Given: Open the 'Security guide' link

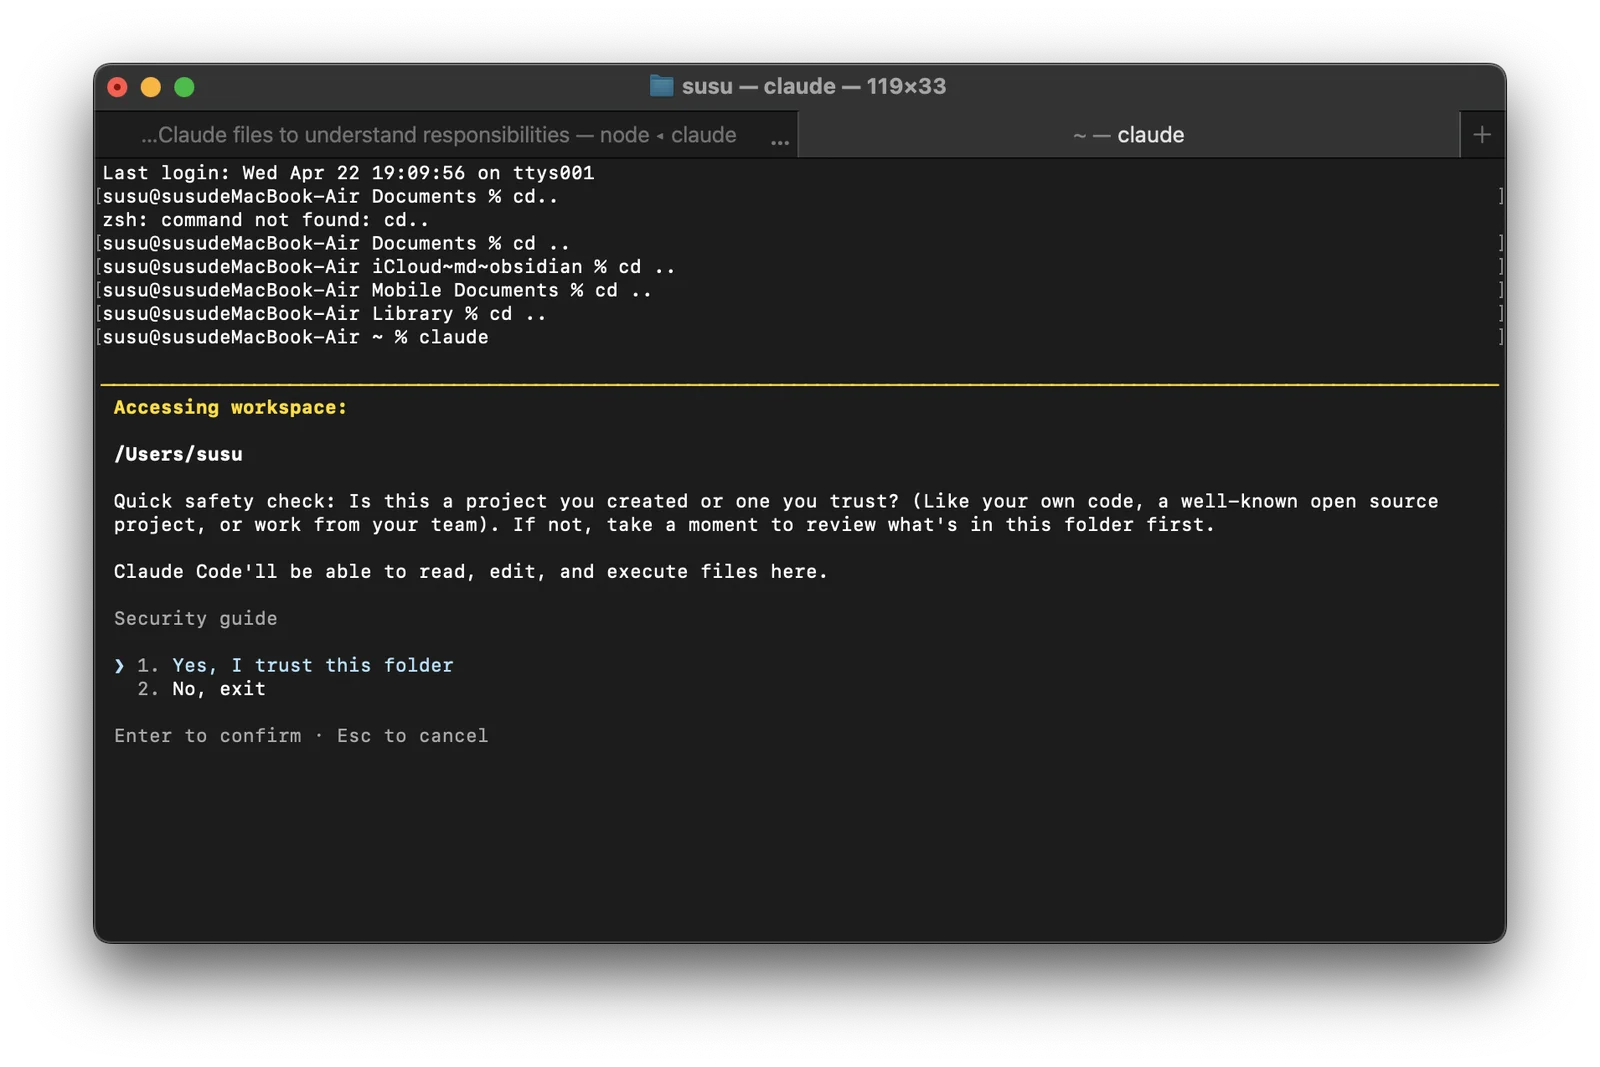Looking at the screenshot, I should (196, 618).
